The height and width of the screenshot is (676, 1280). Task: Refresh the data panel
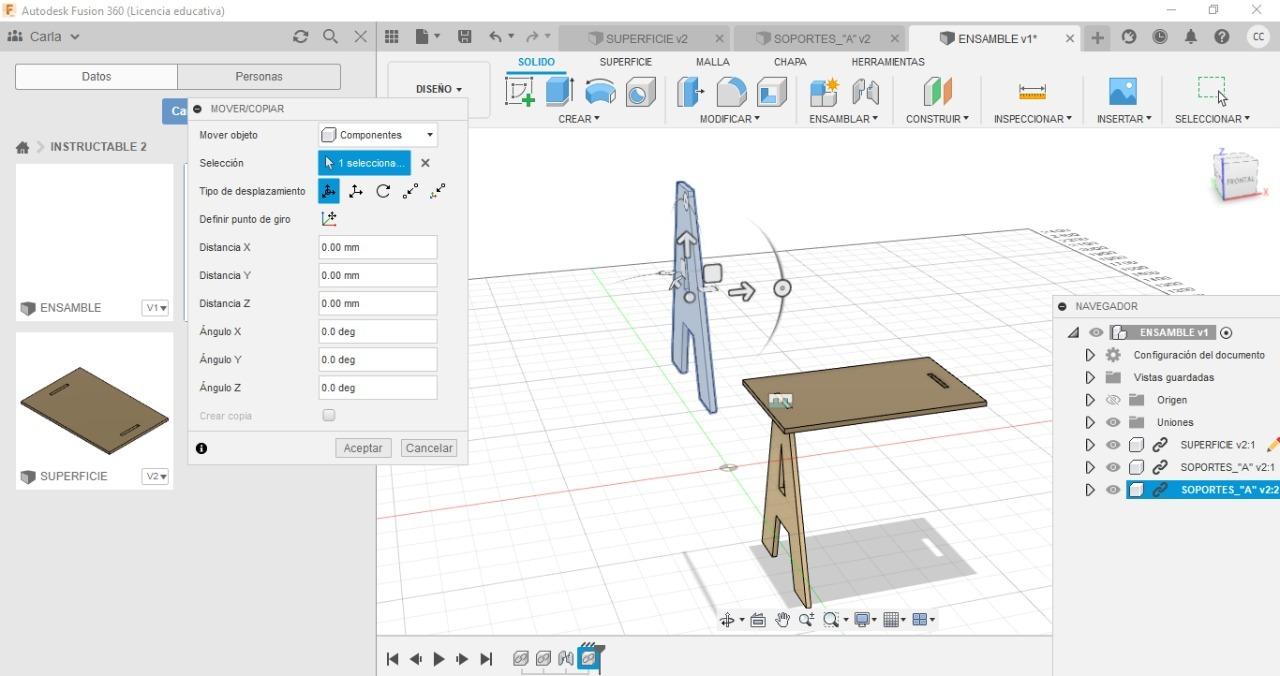(301, 37)
